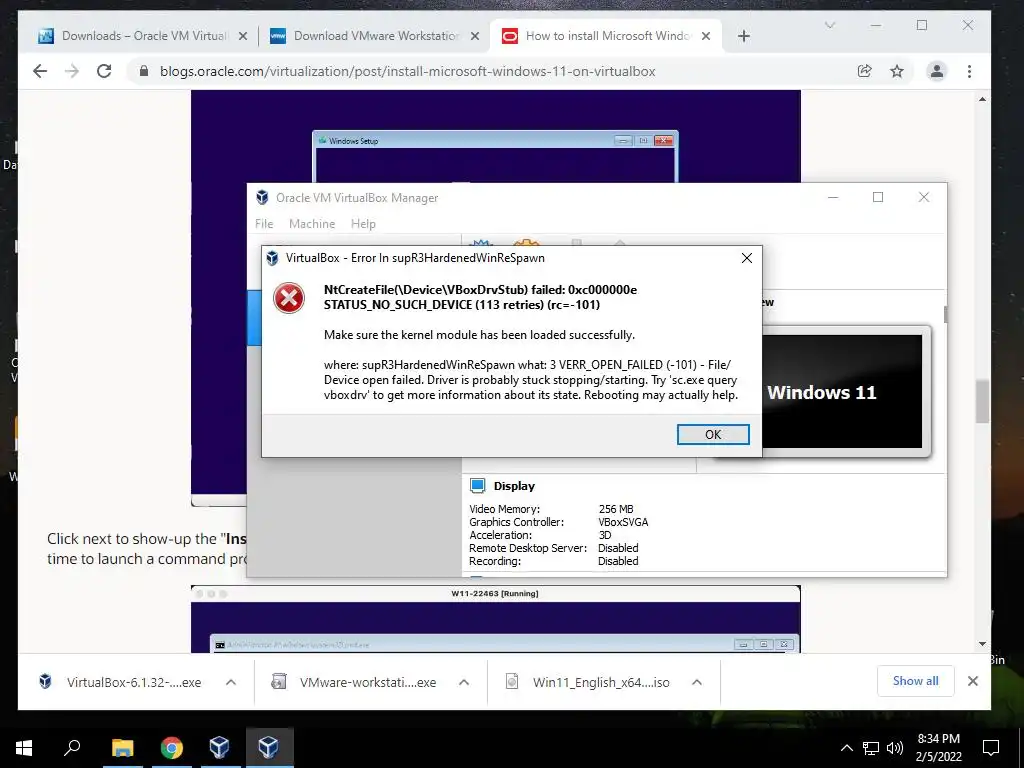Click the VirtualBox cube icon in the Manager title bar
Viewport: 1024px width, 768px height.
point(262,197)
